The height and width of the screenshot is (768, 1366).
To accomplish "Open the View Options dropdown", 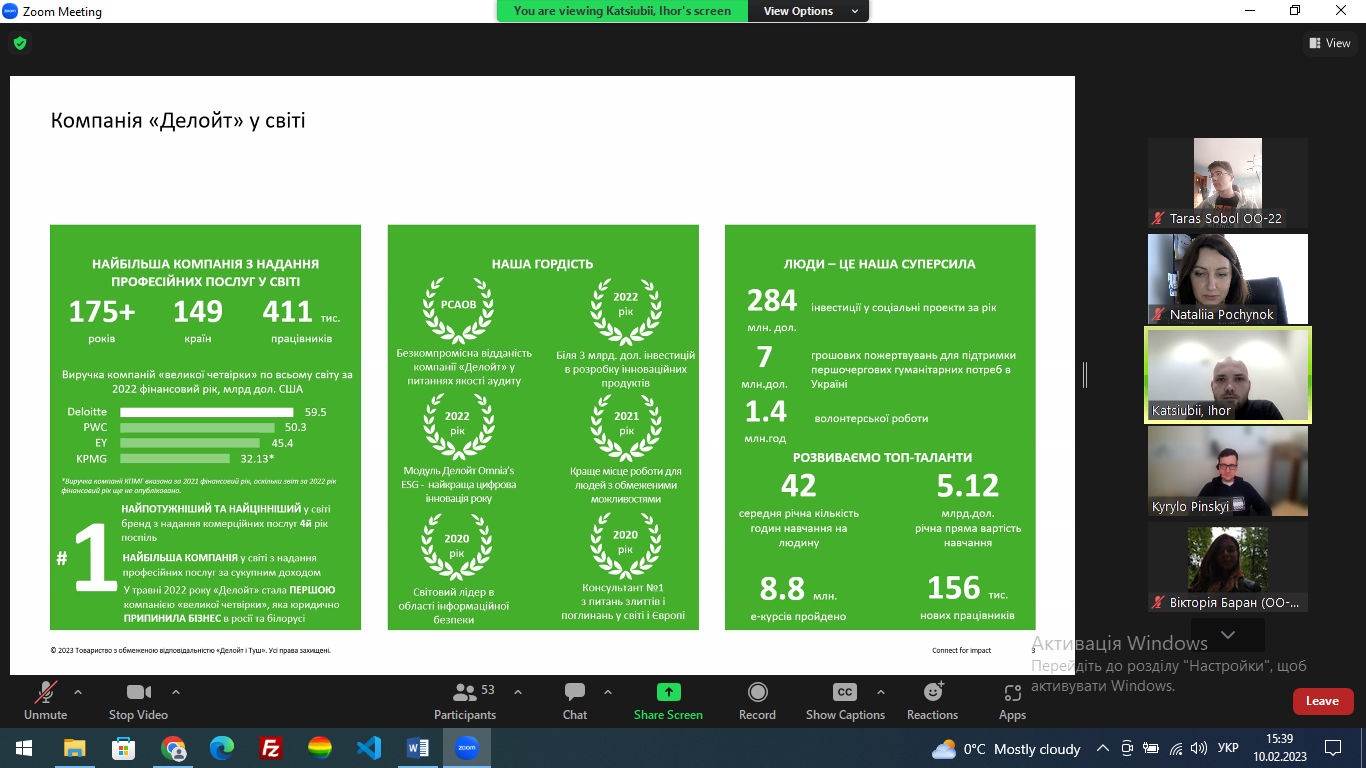I will click(x=811, y=11).
